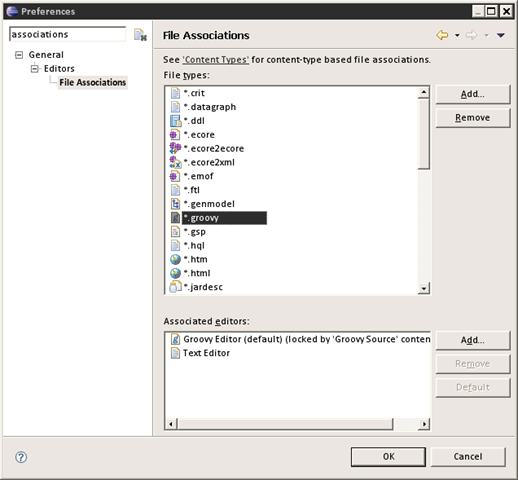The height and width of the screenshot is (480, 518).
Task: Click the *.gsp file icon
Action: pyautogui.click(x=175, y=232)
